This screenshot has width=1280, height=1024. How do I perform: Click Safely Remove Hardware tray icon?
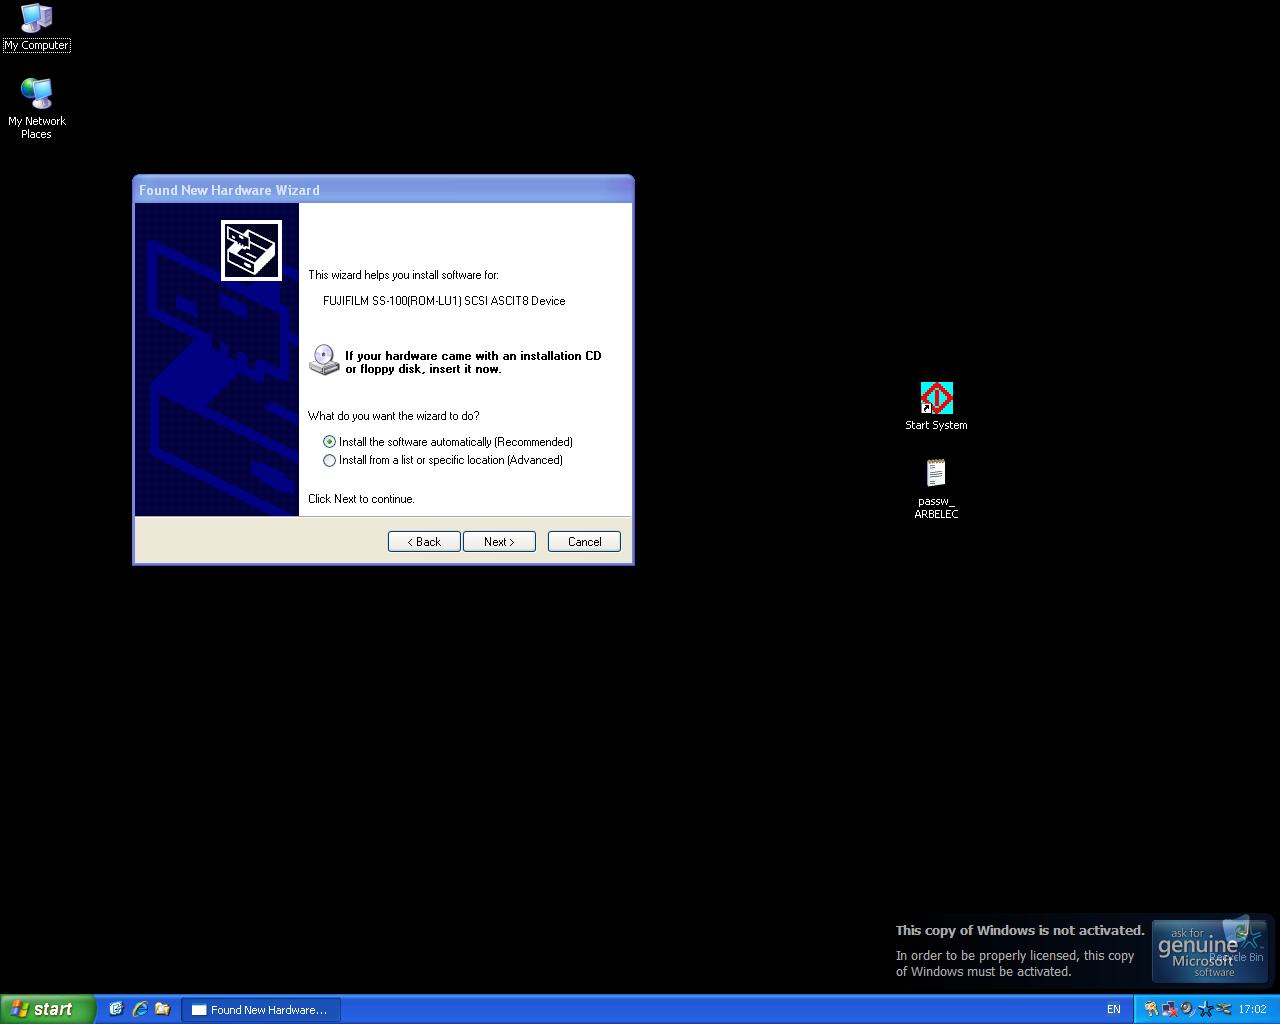pyautogui.click(x=1224, y=1009)
